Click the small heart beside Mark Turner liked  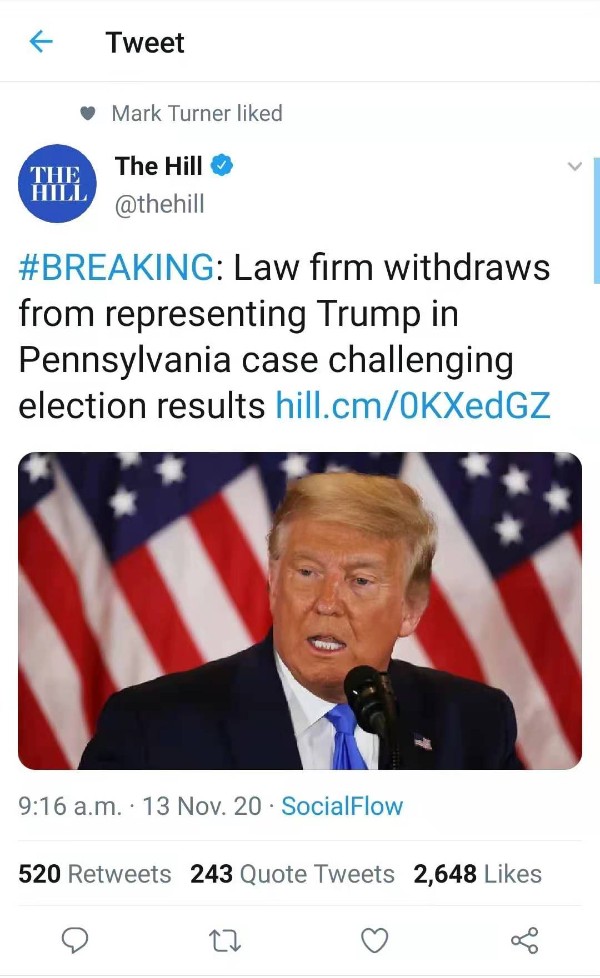(88, 114)
